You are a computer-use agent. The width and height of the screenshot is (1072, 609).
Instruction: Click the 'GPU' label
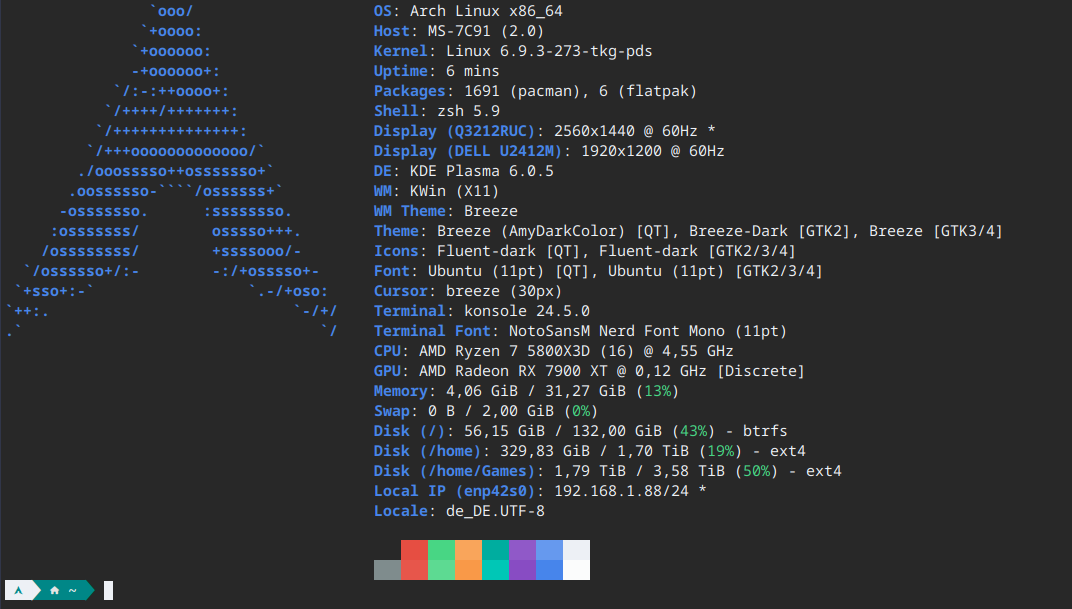point(387,371)
